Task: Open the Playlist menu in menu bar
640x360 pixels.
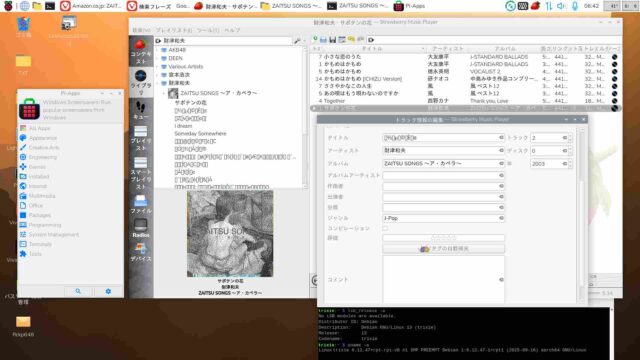Action: tap(173, 30)
